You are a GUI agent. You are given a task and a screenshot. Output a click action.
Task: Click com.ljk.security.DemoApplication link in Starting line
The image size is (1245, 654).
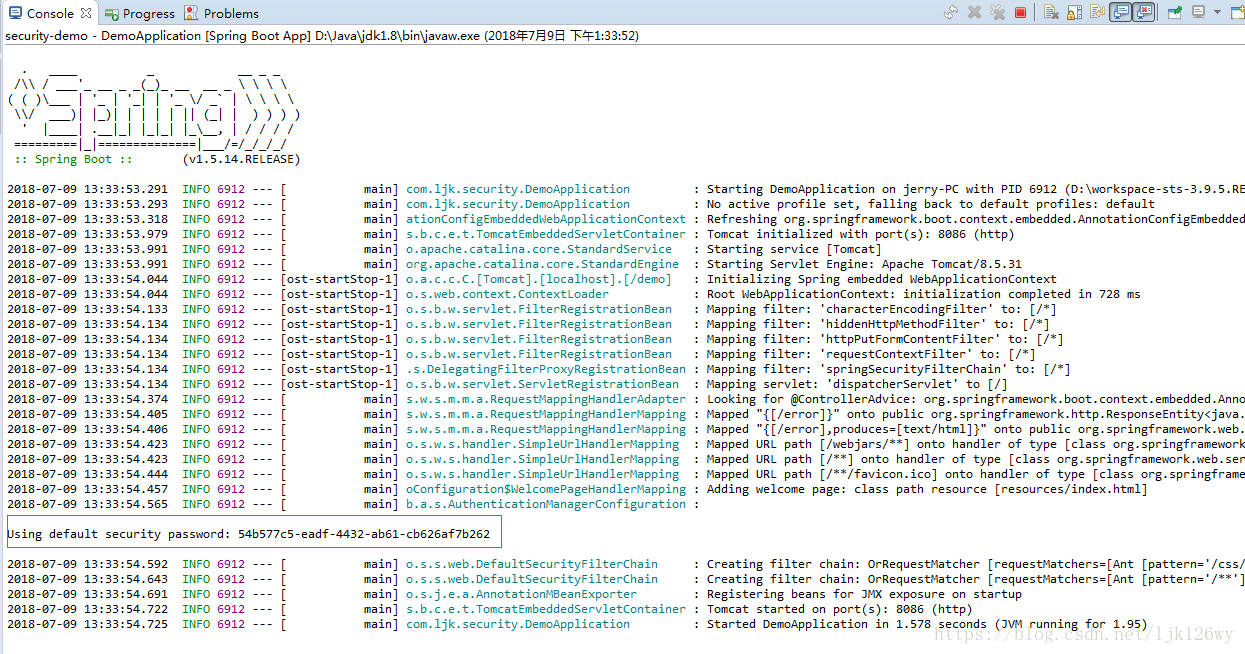tap(518, 189)
